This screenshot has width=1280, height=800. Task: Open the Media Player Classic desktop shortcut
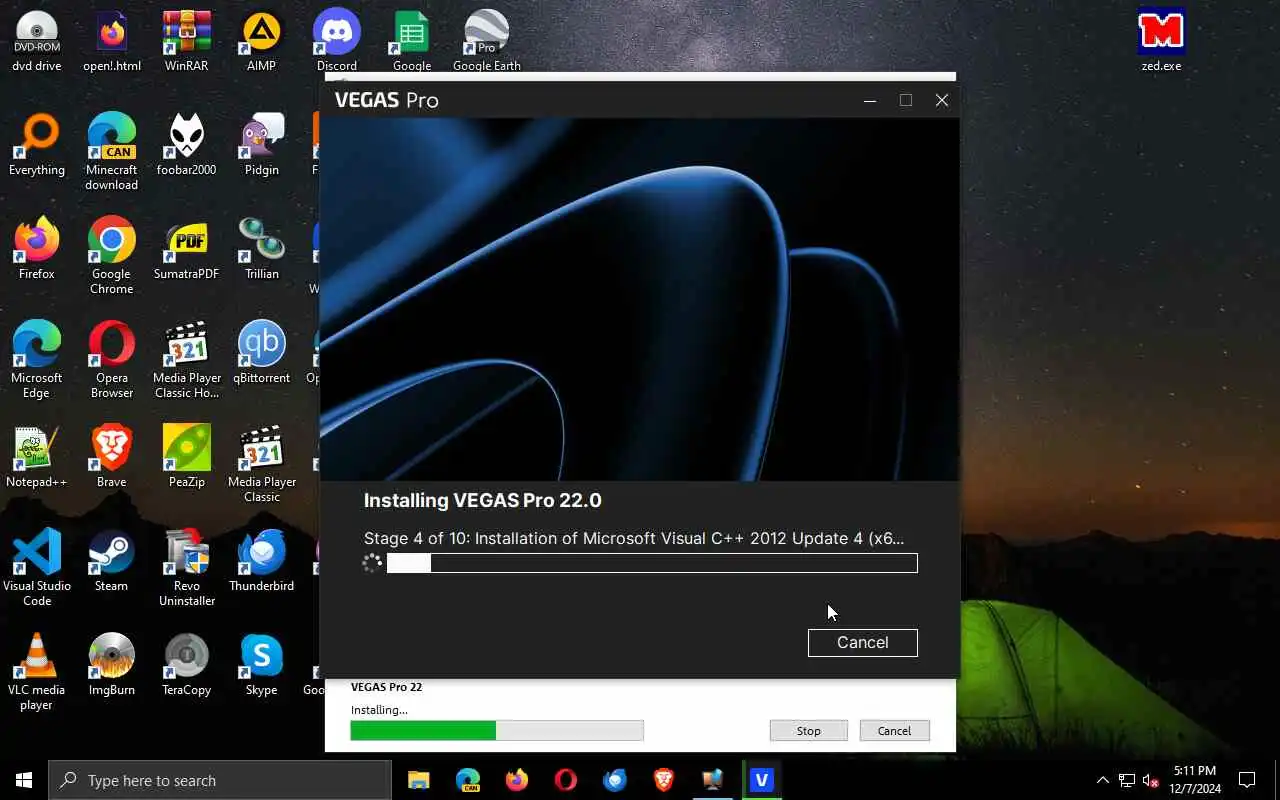pyautogui.click(x=262, y=464)
